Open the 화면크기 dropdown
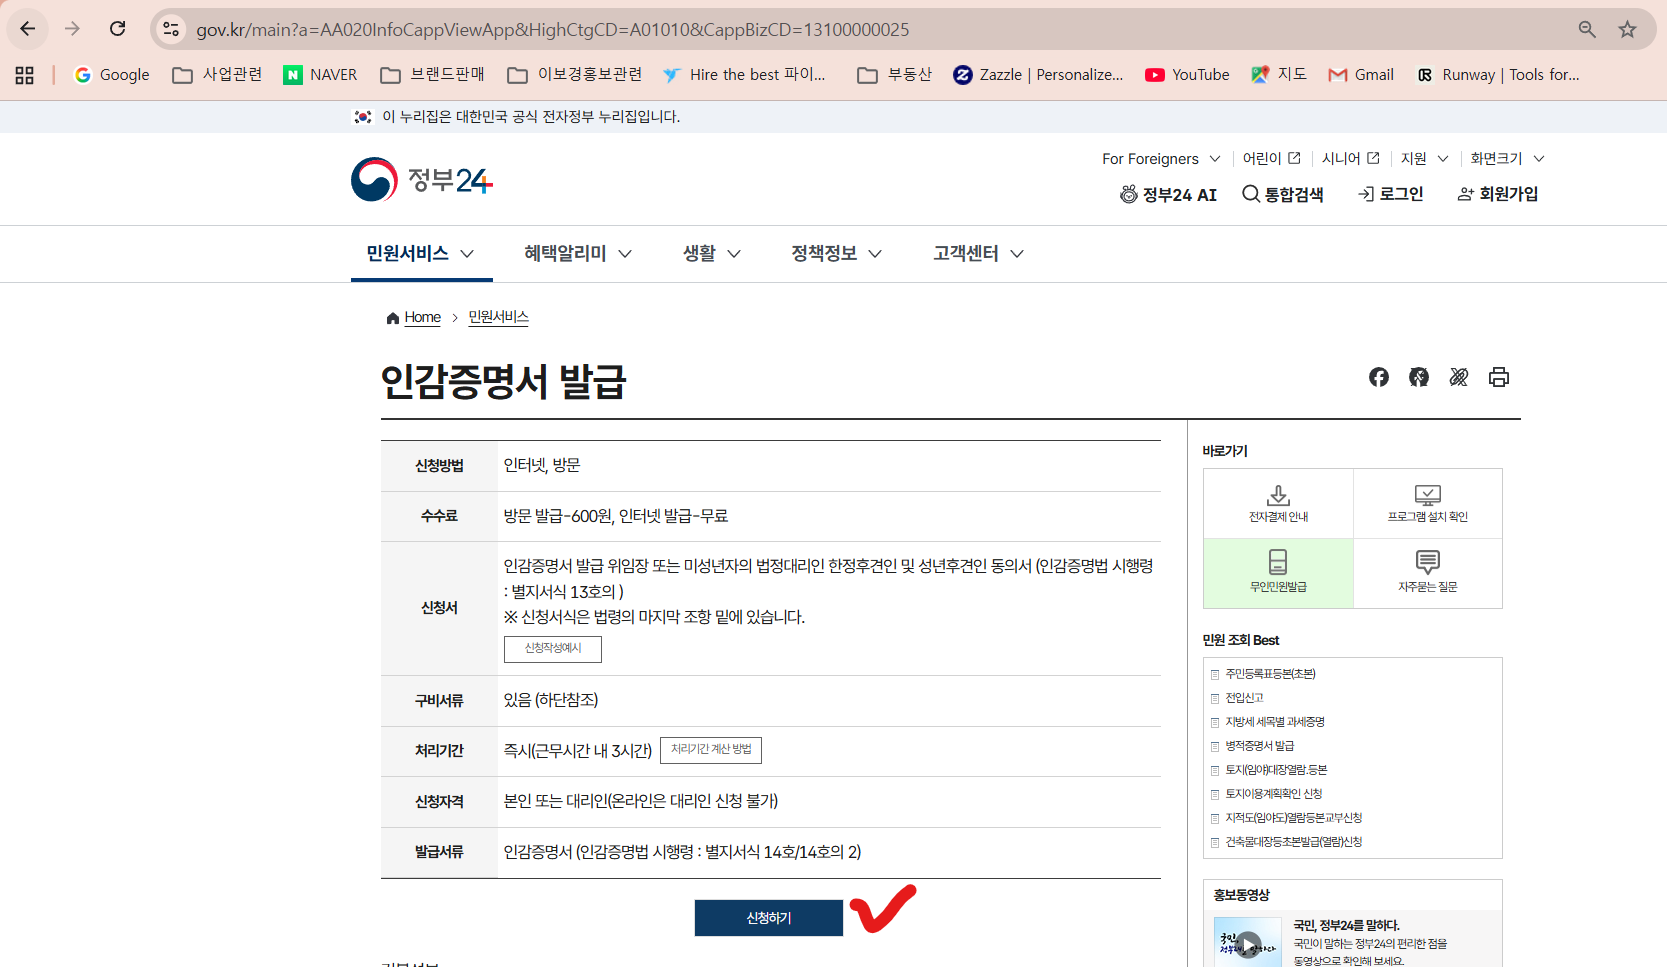 tap(1506, 158)
